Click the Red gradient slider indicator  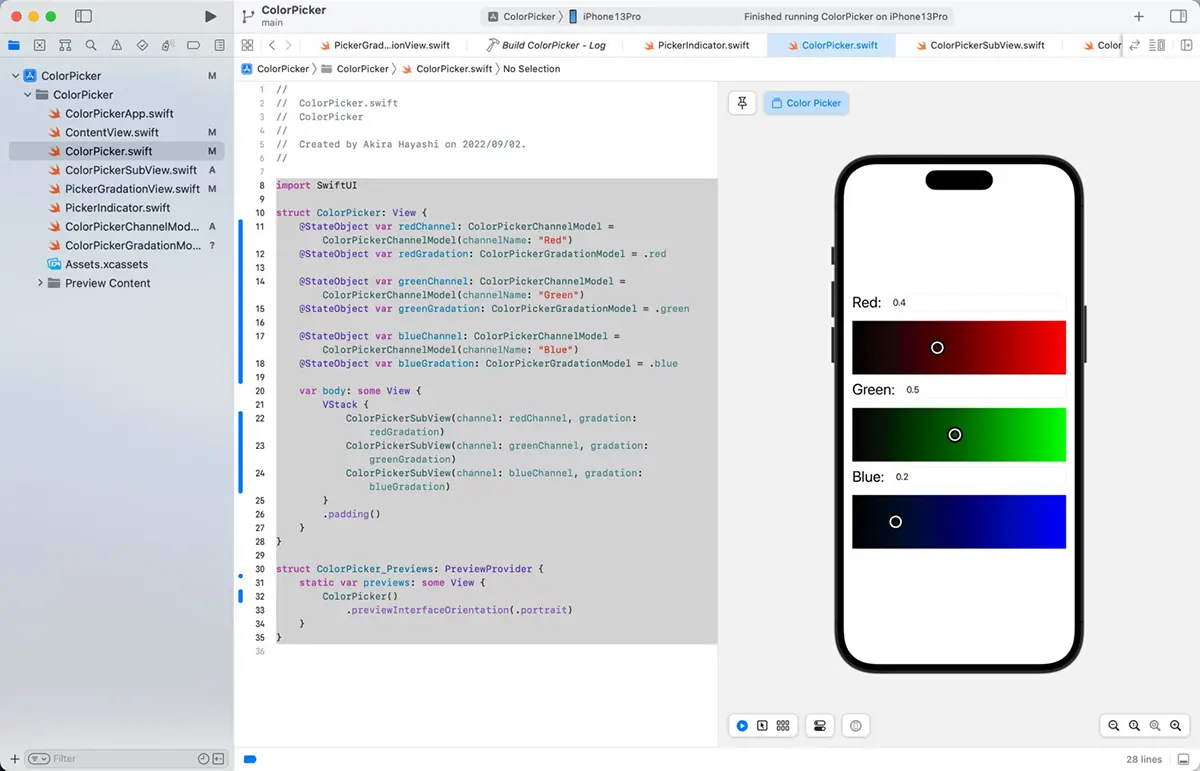tap(937, 348)
